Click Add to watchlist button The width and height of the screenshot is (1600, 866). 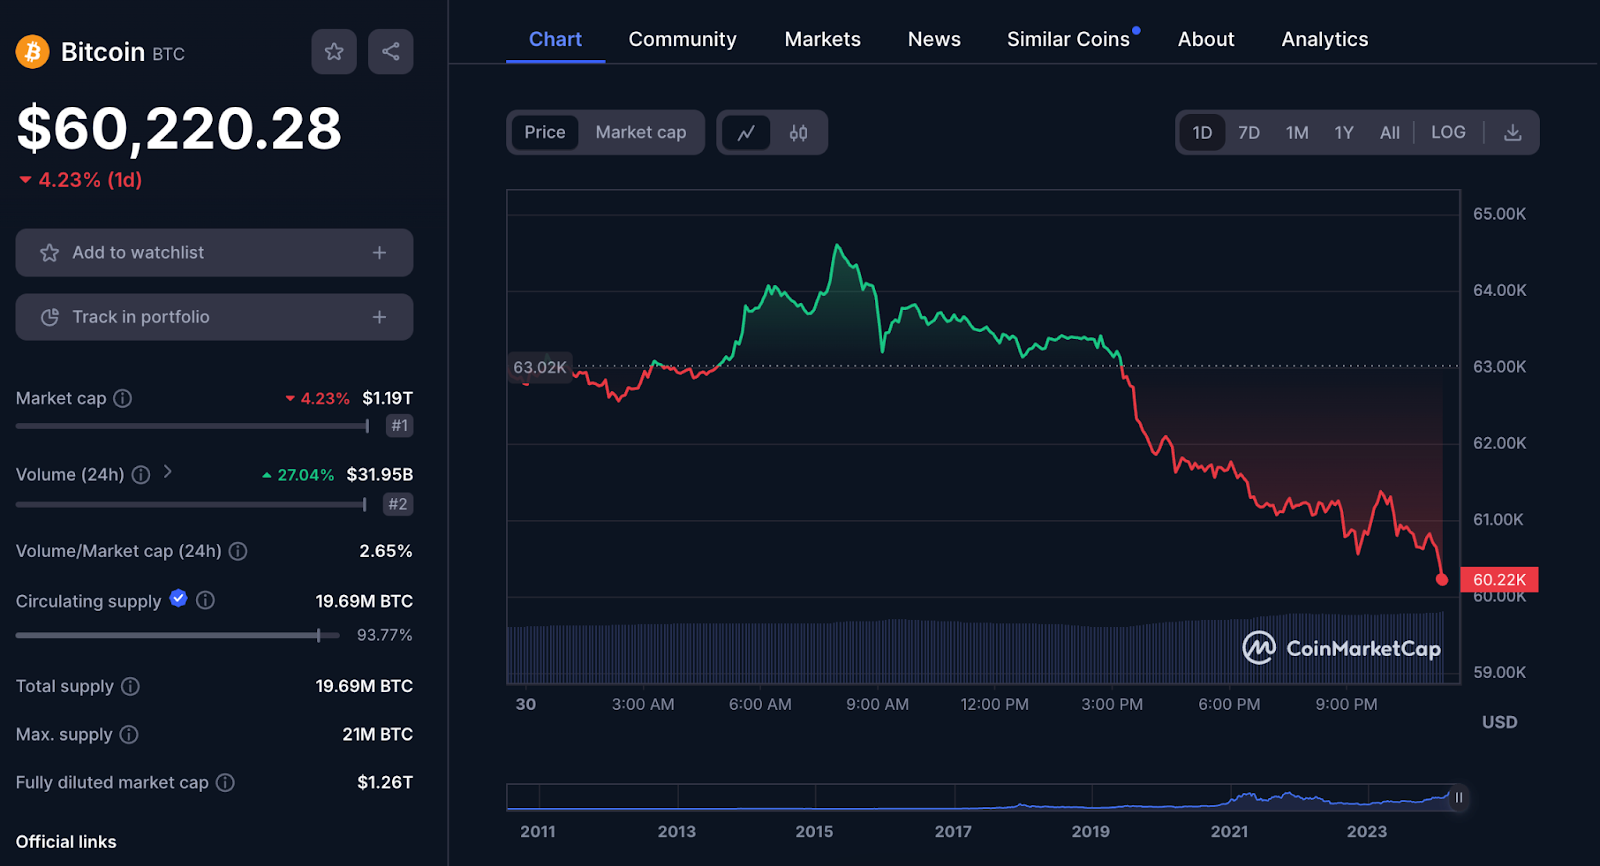214,253
